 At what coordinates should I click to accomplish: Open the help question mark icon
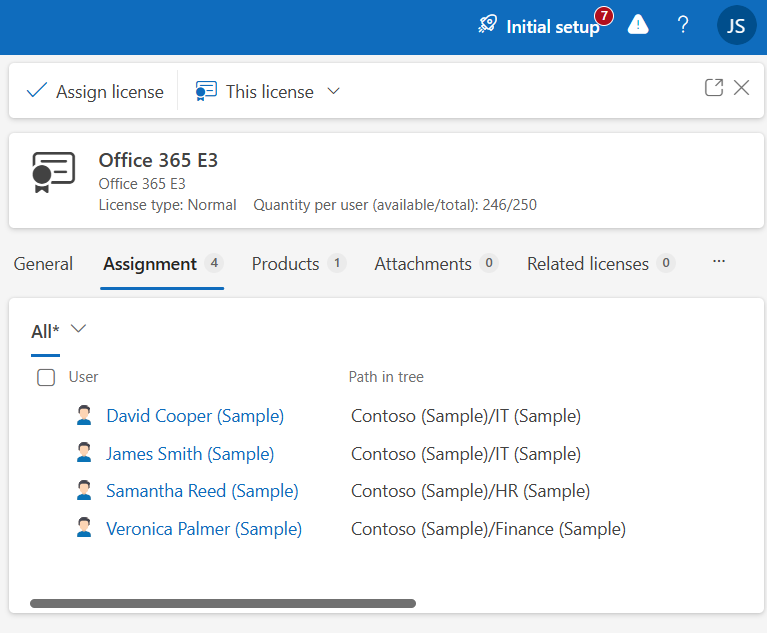click(683, 24)
